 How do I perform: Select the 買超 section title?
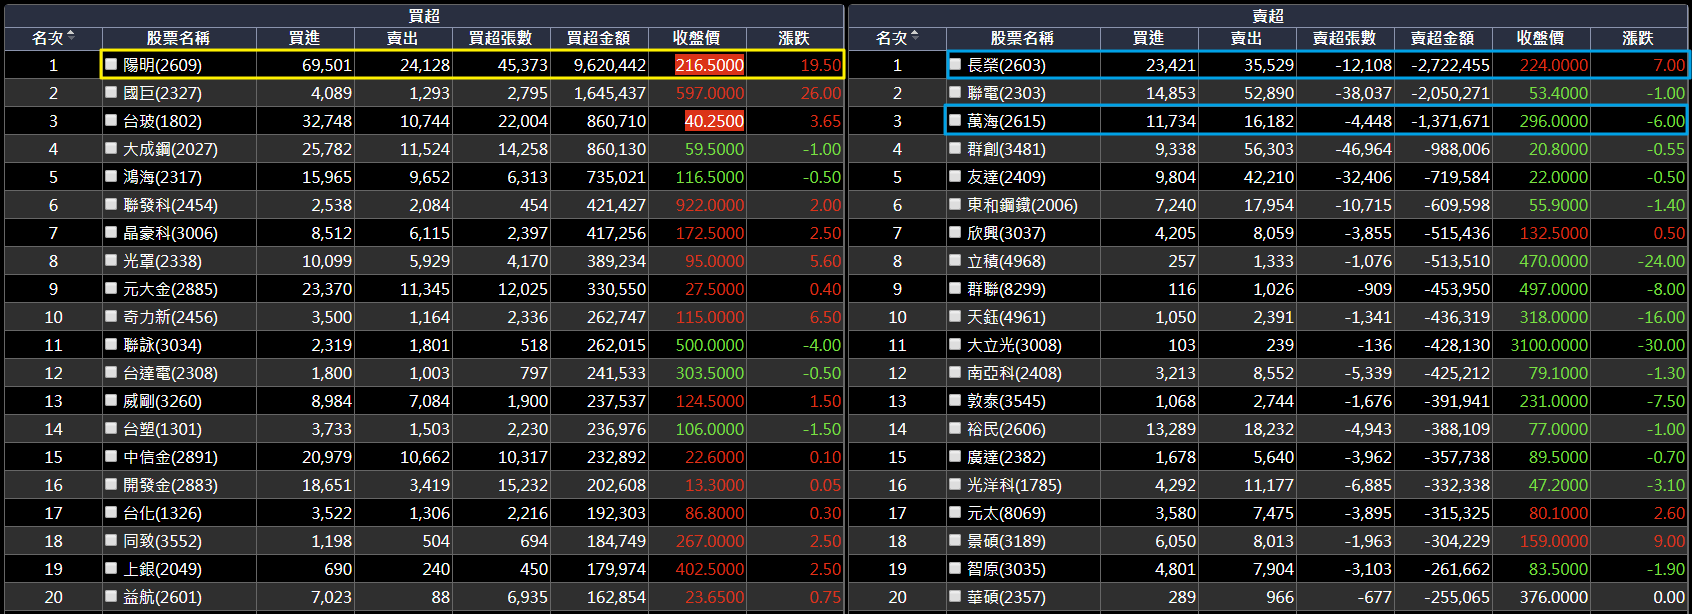click(424, 16)
